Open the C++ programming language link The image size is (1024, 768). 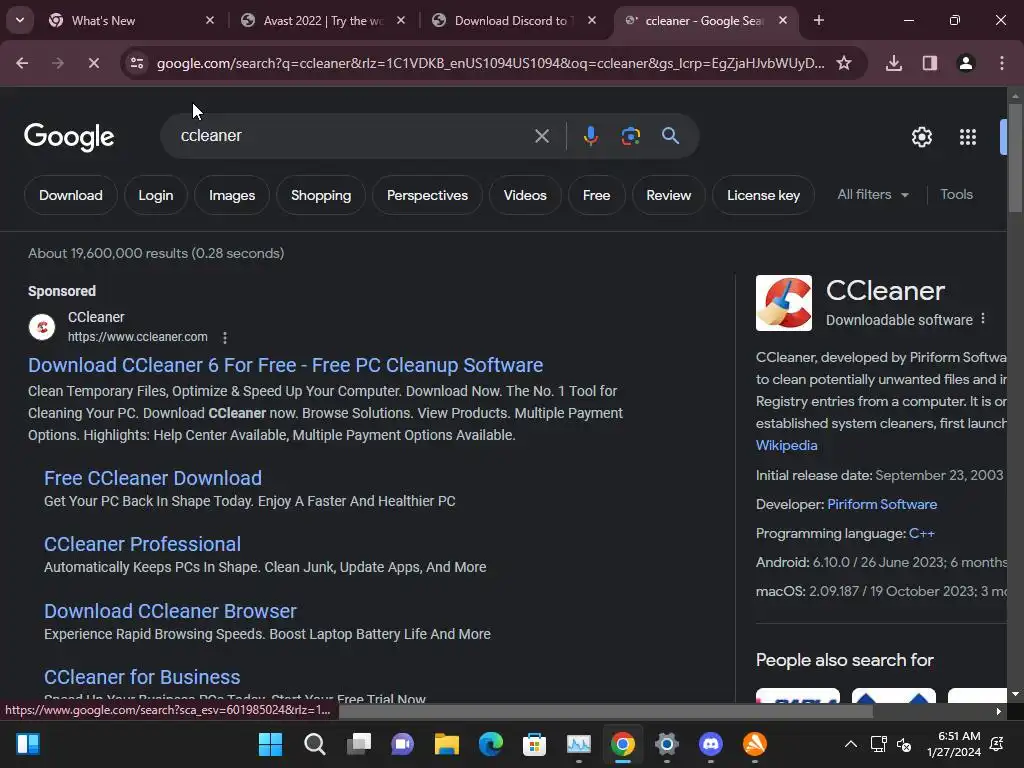click(921, 534)
